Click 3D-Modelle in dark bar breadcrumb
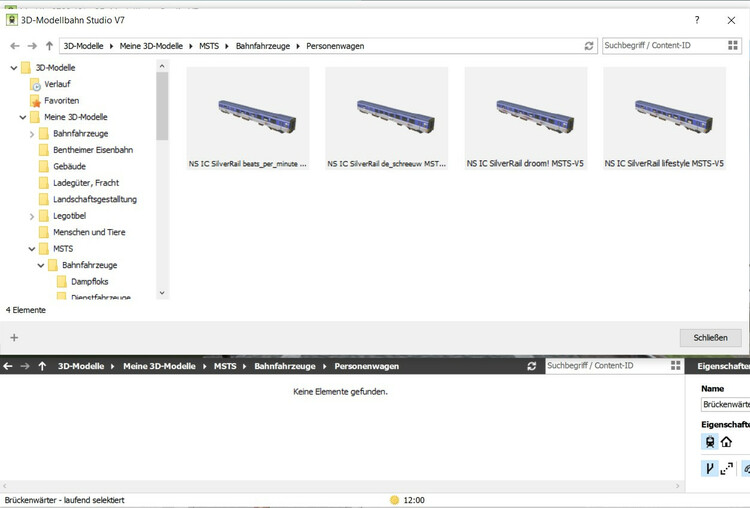The height and width of the screenshot is (508, 750). tap(81, 366)
